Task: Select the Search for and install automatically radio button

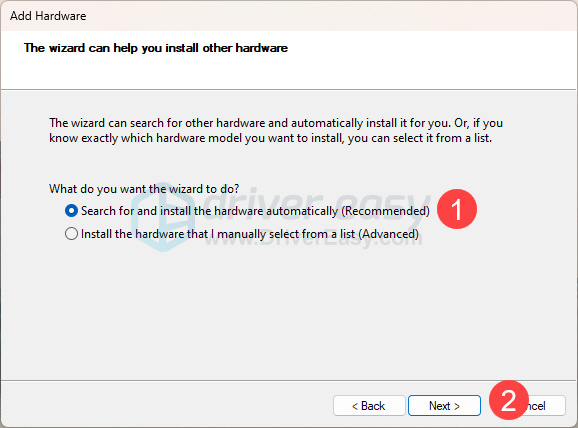Action: (x=71, y=211)
